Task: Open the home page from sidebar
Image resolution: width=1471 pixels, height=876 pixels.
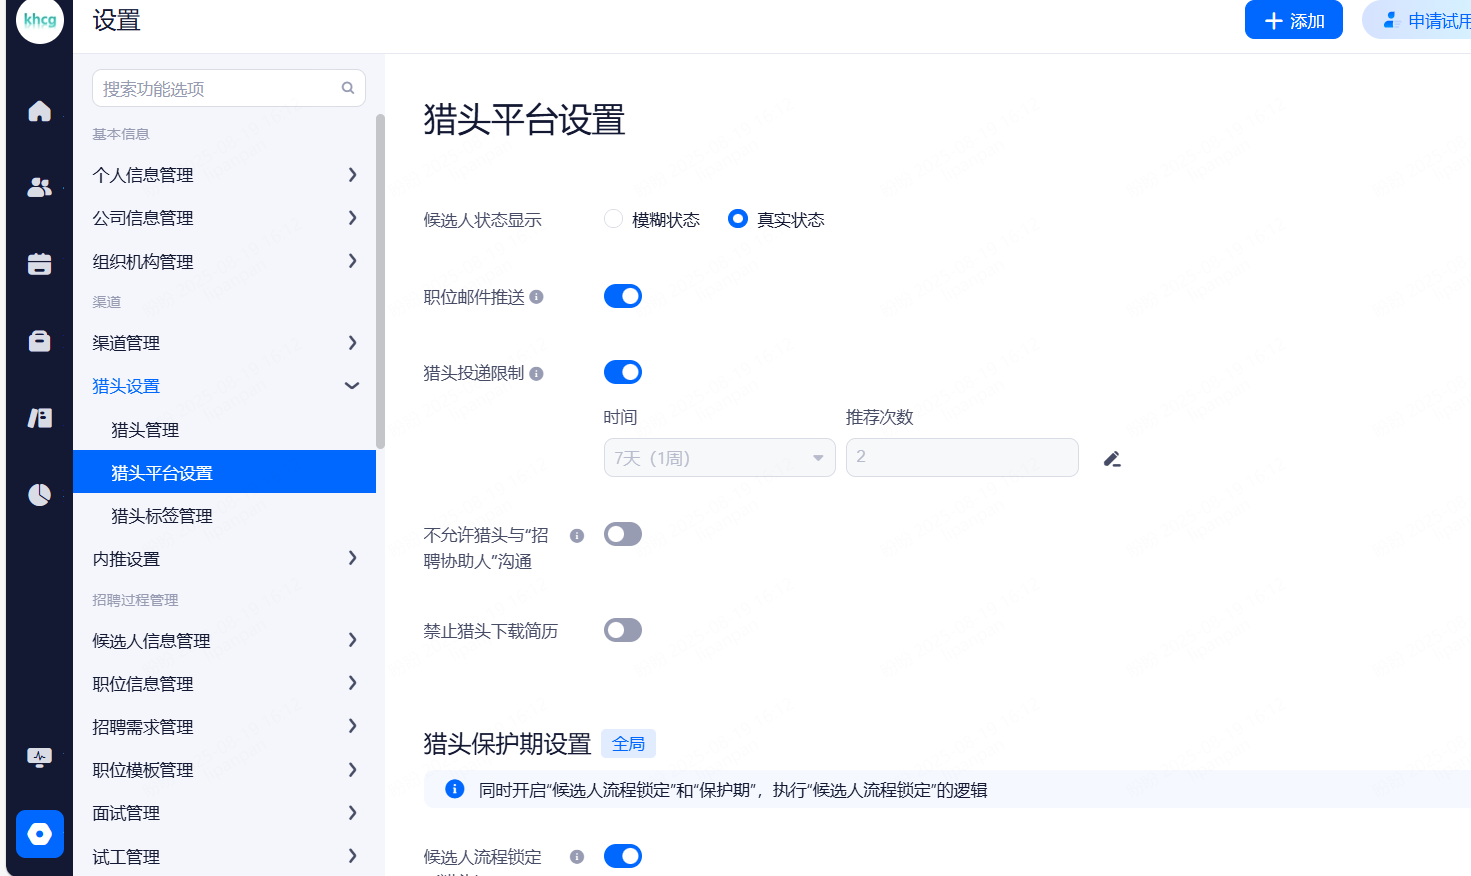Action: pyautogui.click(x=39, y=111)
